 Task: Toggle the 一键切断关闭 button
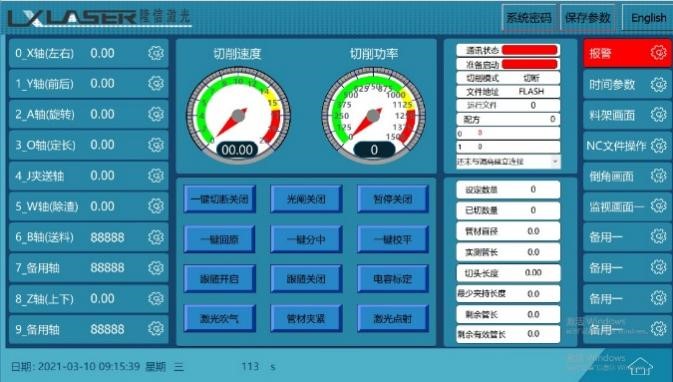tap(220, 199)
